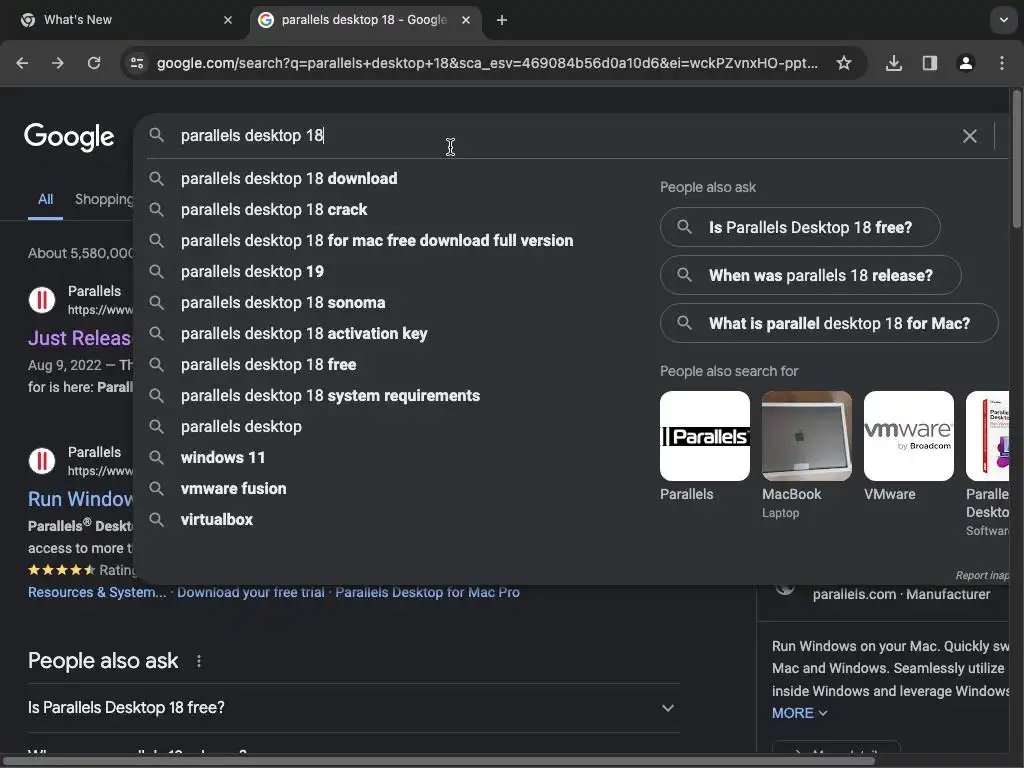Click the horizontal scrollbar at bottom
This screenshot has height=768, width=1024.
click(438, 761)
